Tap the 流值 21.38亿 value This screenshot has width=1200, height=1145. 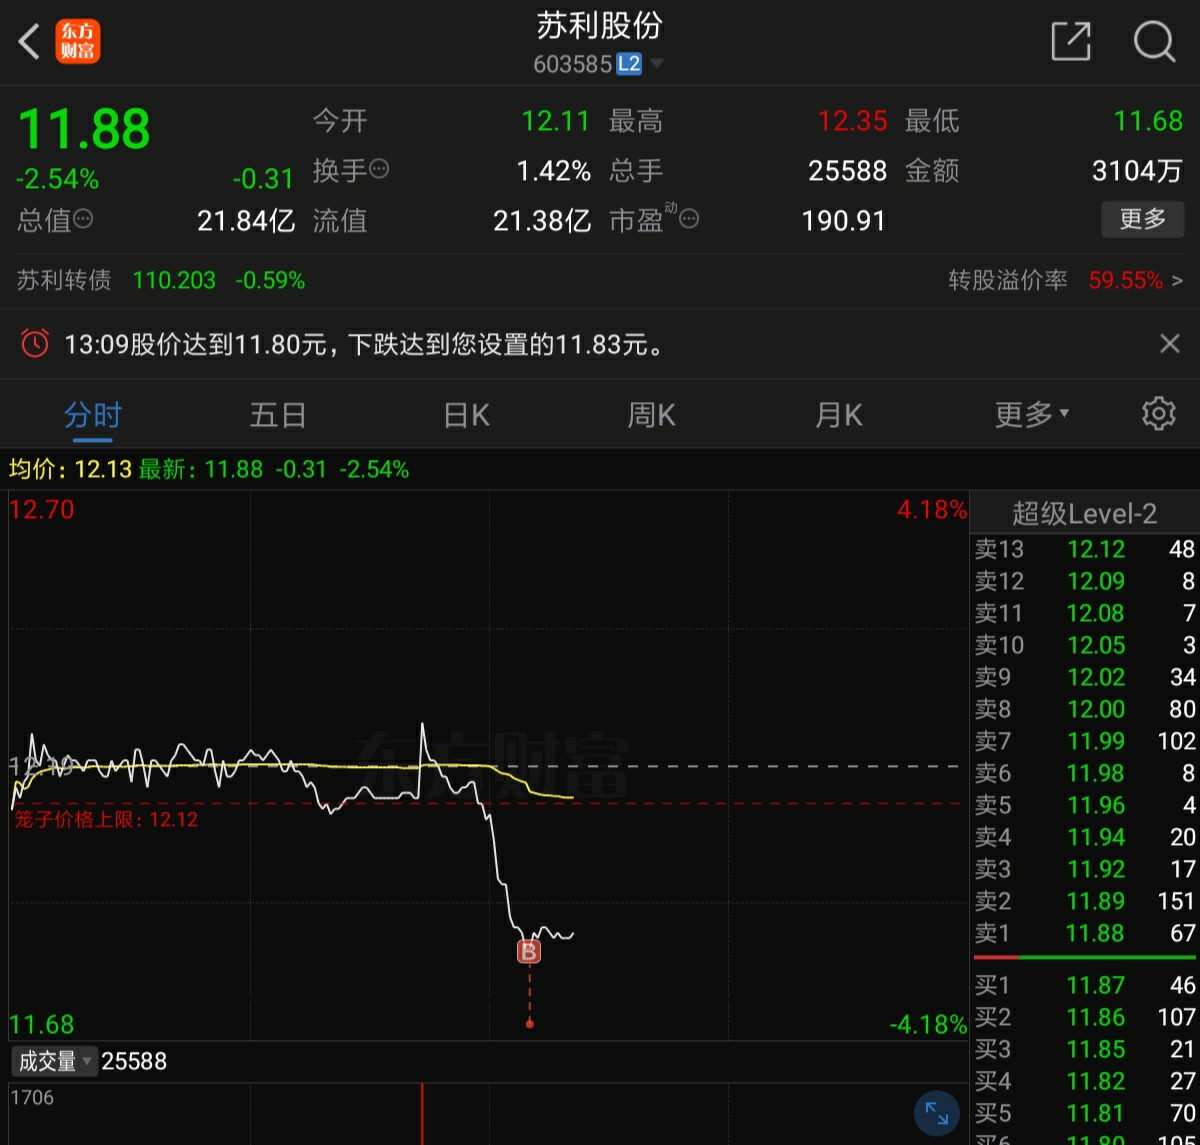coord(542,220)
